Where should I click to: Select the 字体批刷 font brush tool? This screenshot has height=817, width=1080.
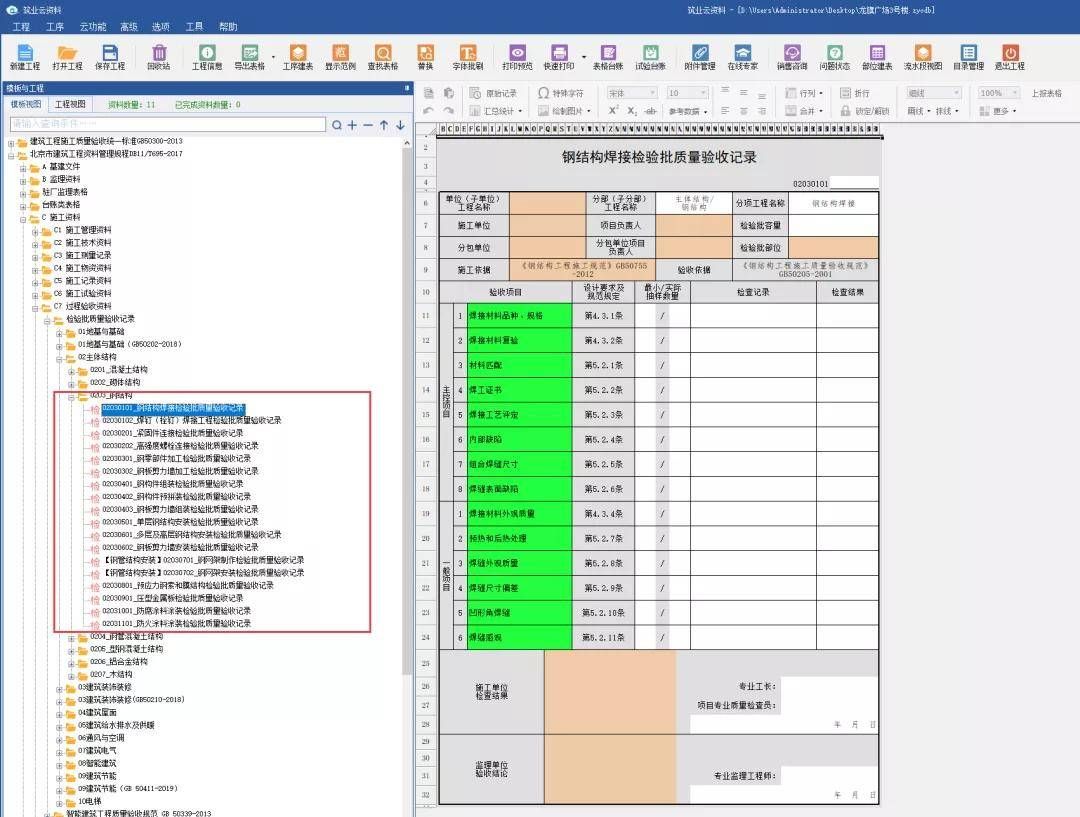[x=468, y=56]
